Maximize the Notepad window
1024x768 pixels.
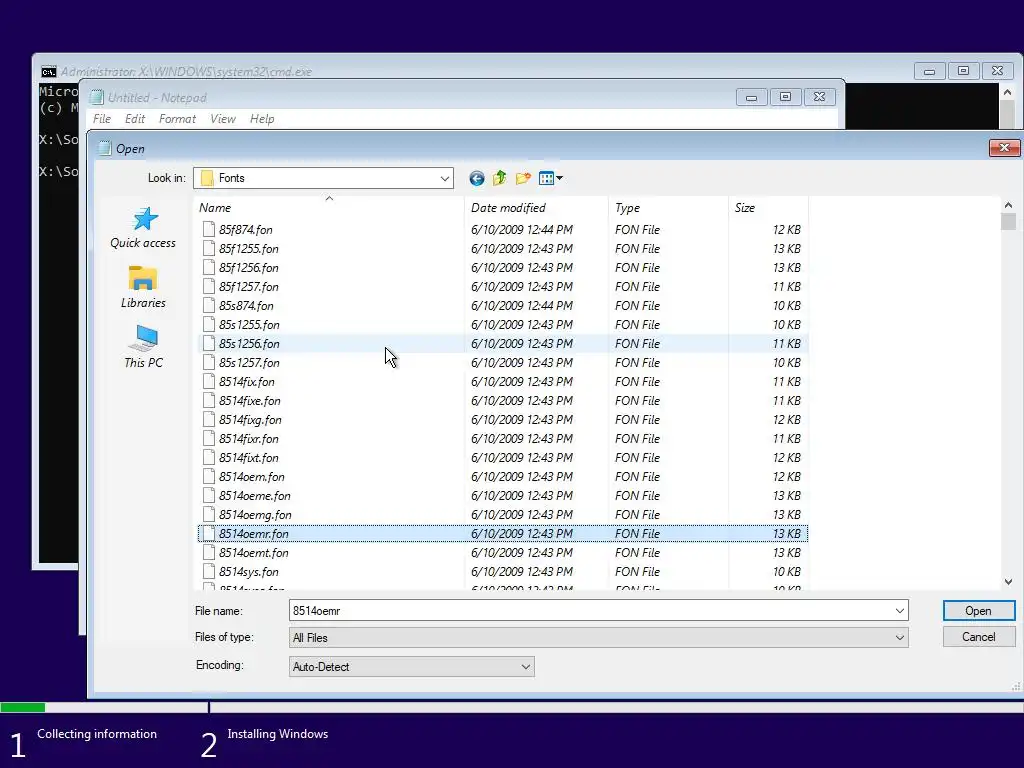point(786,97)
